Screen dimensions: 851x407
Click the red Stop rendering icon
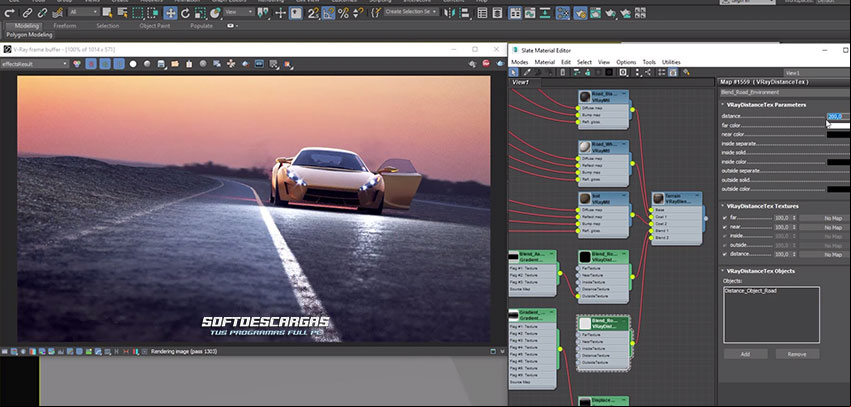(486, 63)
